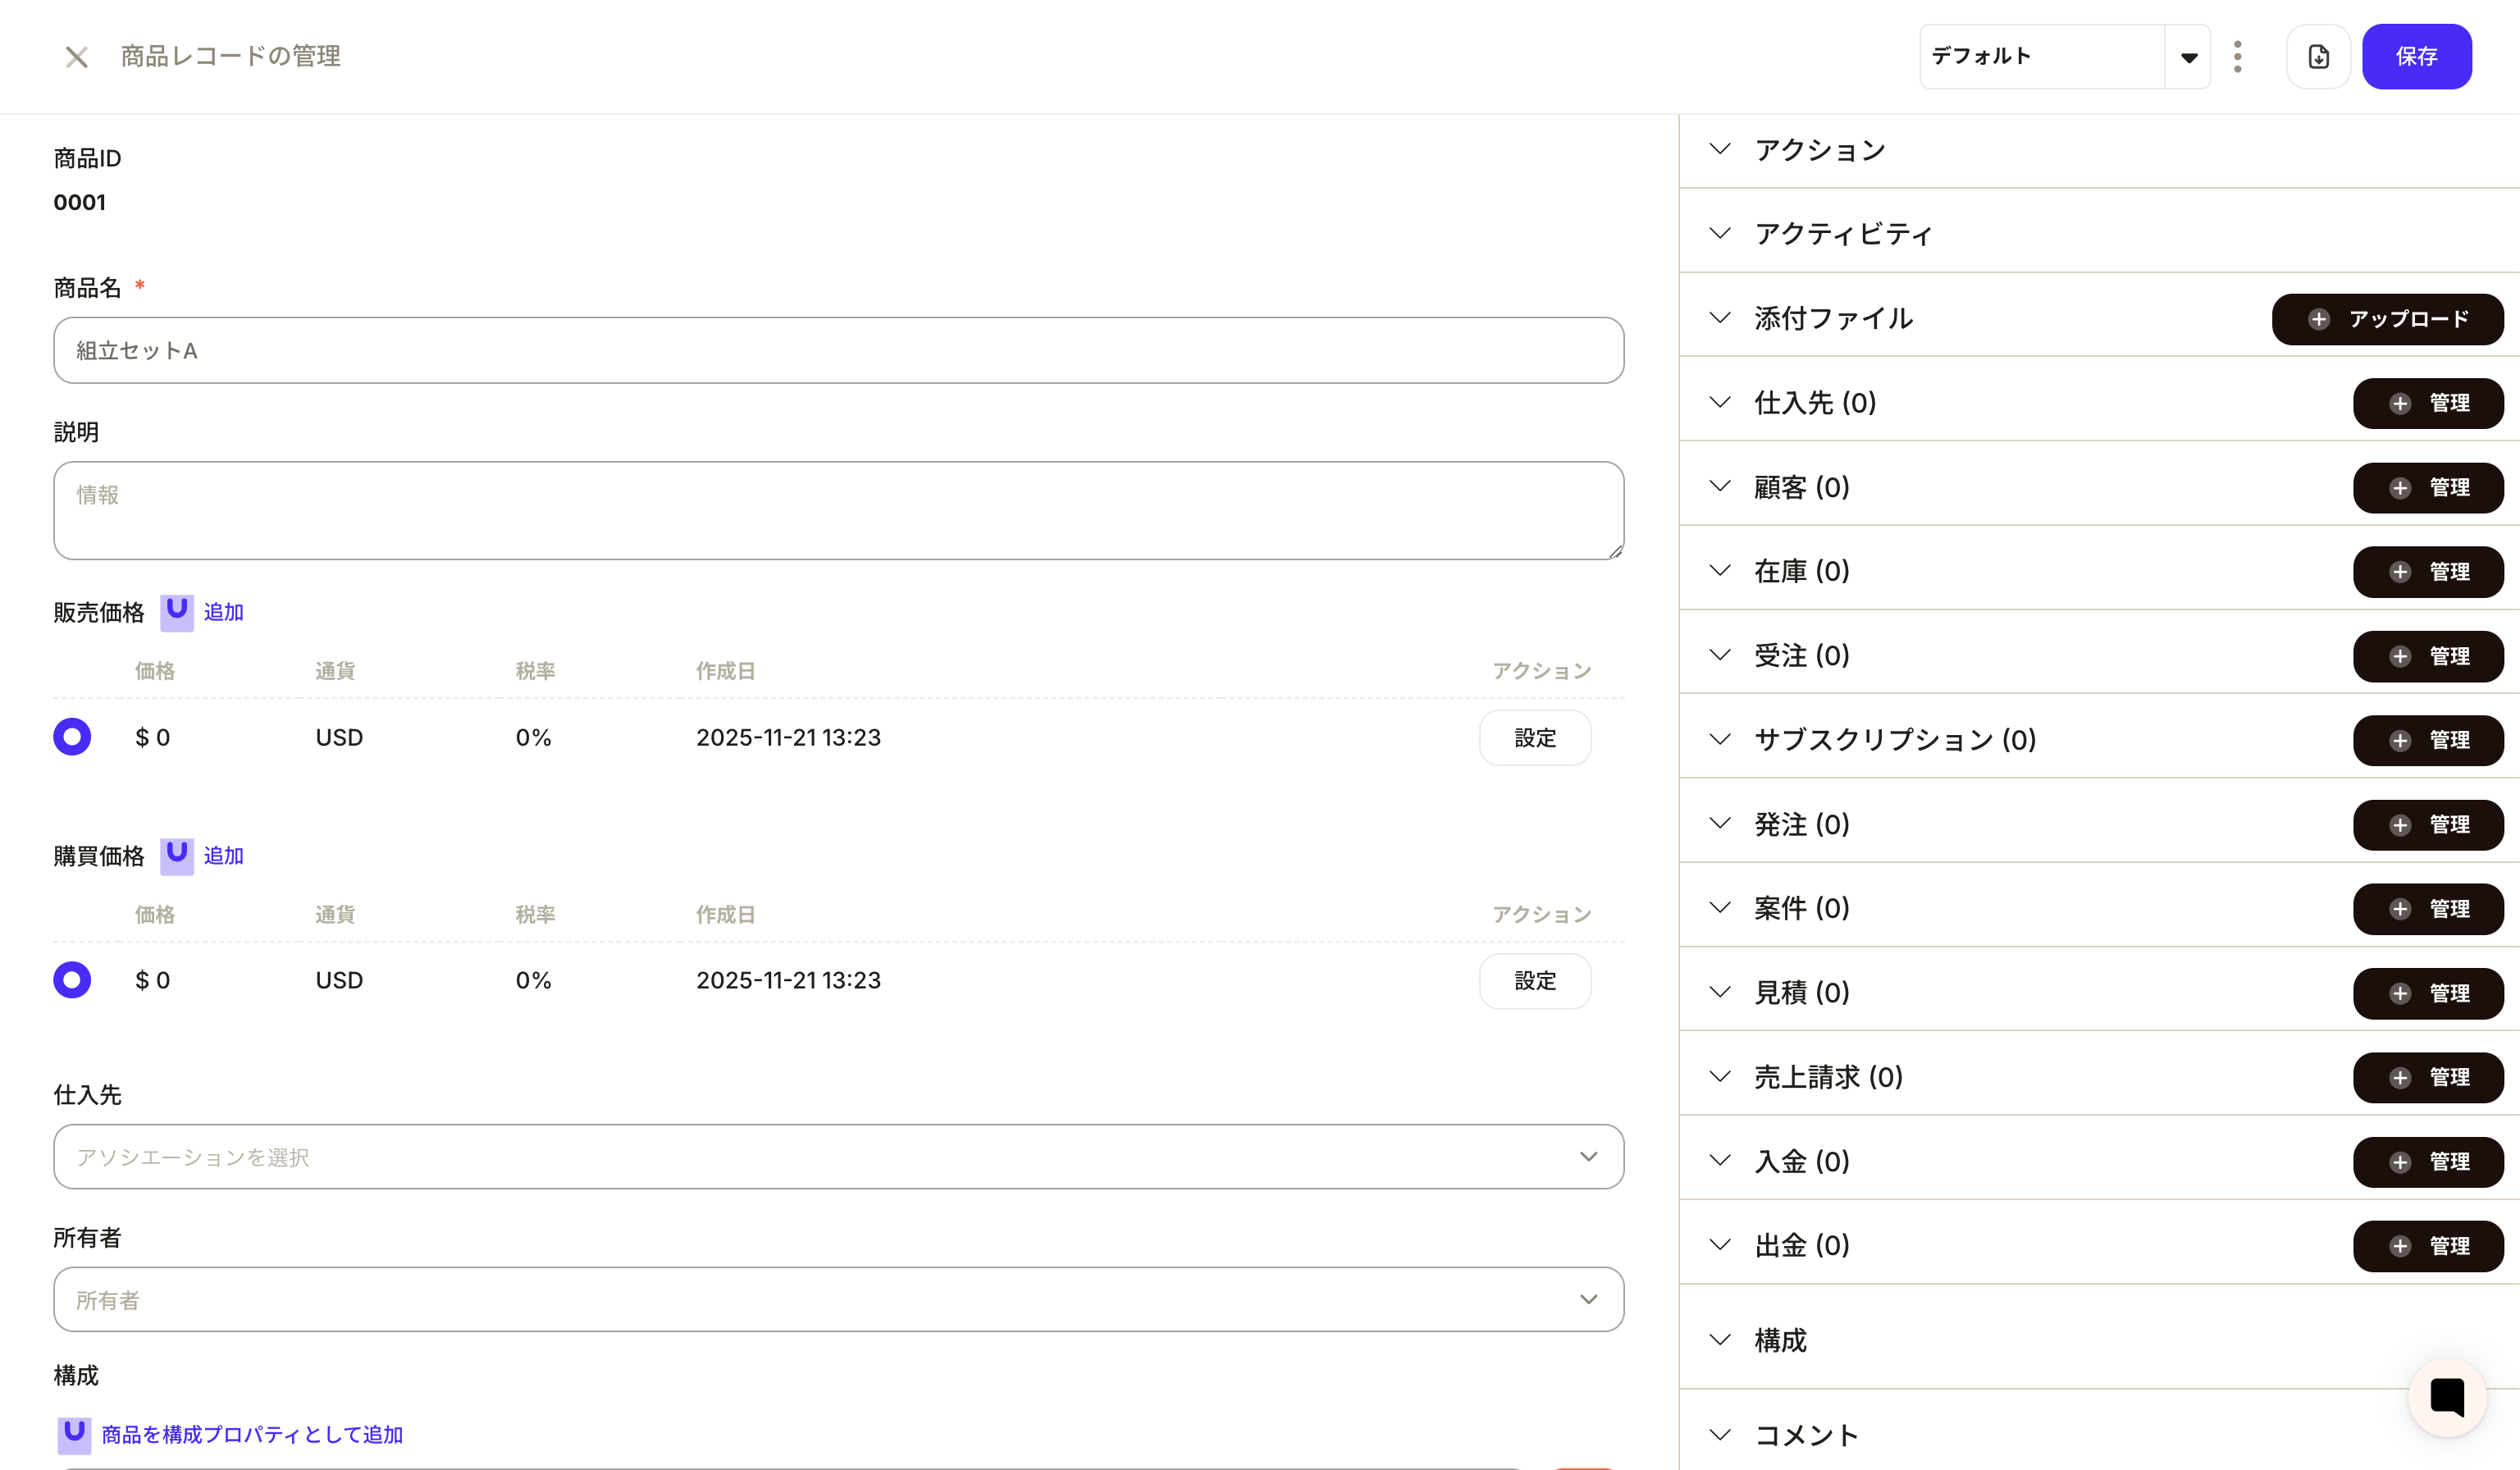Open the chat support bubble icon

click(x=2447, y=1397)
